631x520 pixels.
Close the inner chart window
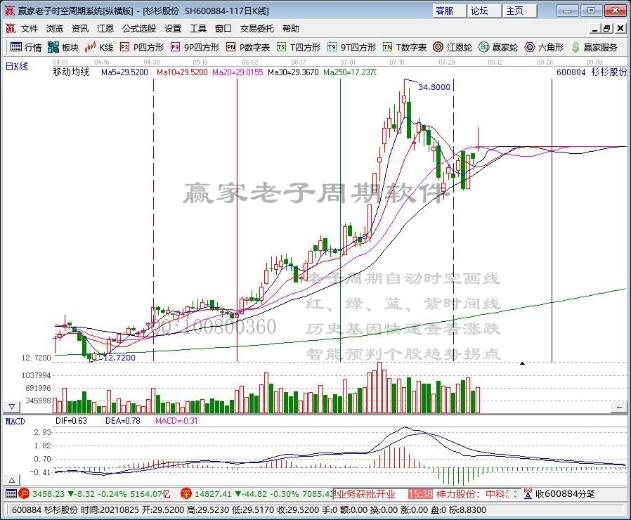tap(620, 28)
